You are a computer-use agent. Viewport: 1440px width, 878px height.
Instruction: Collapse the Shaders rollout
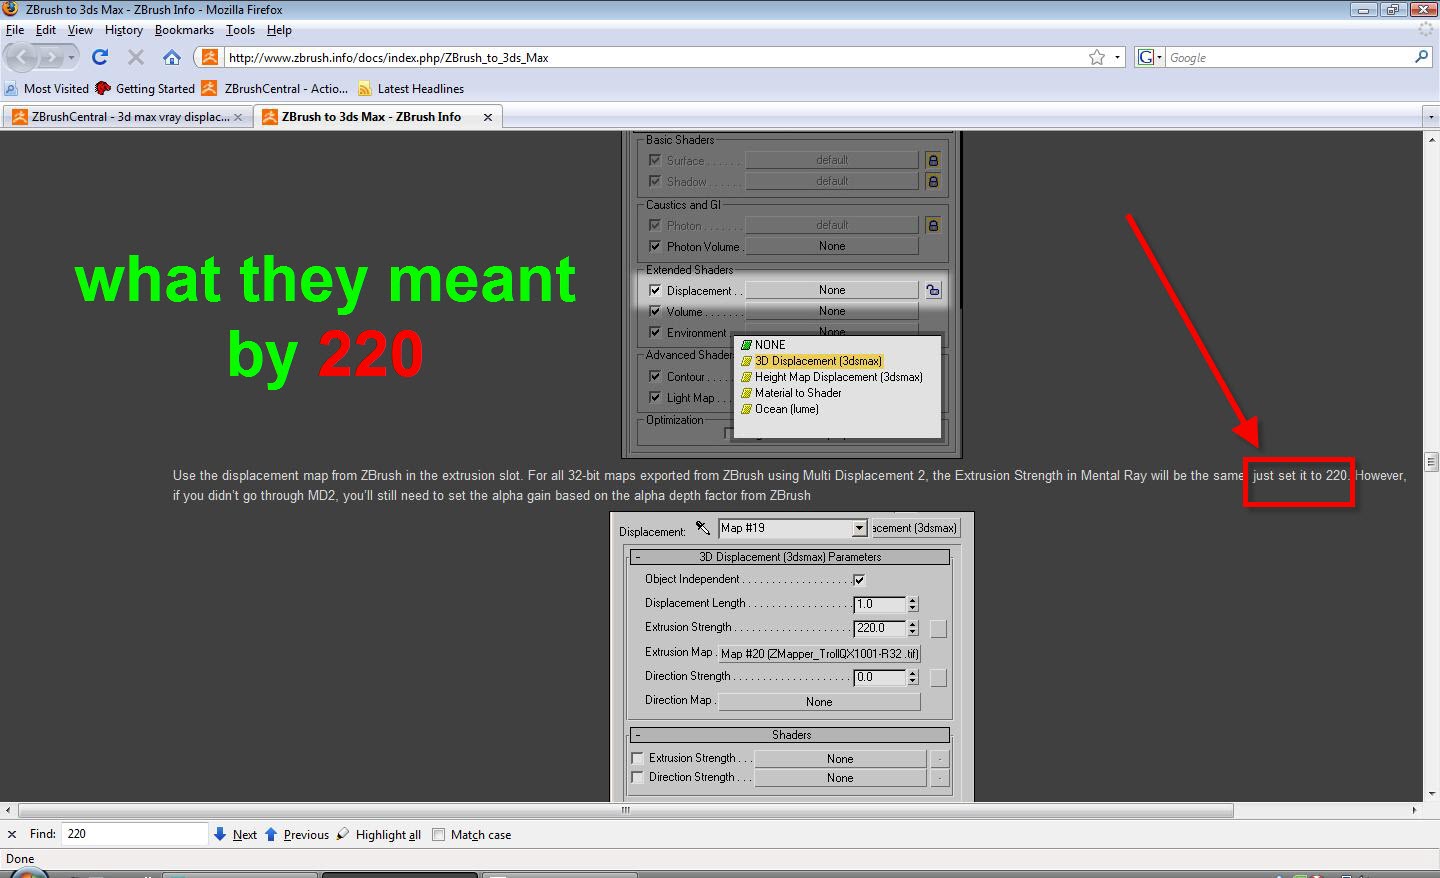(790, 735)
